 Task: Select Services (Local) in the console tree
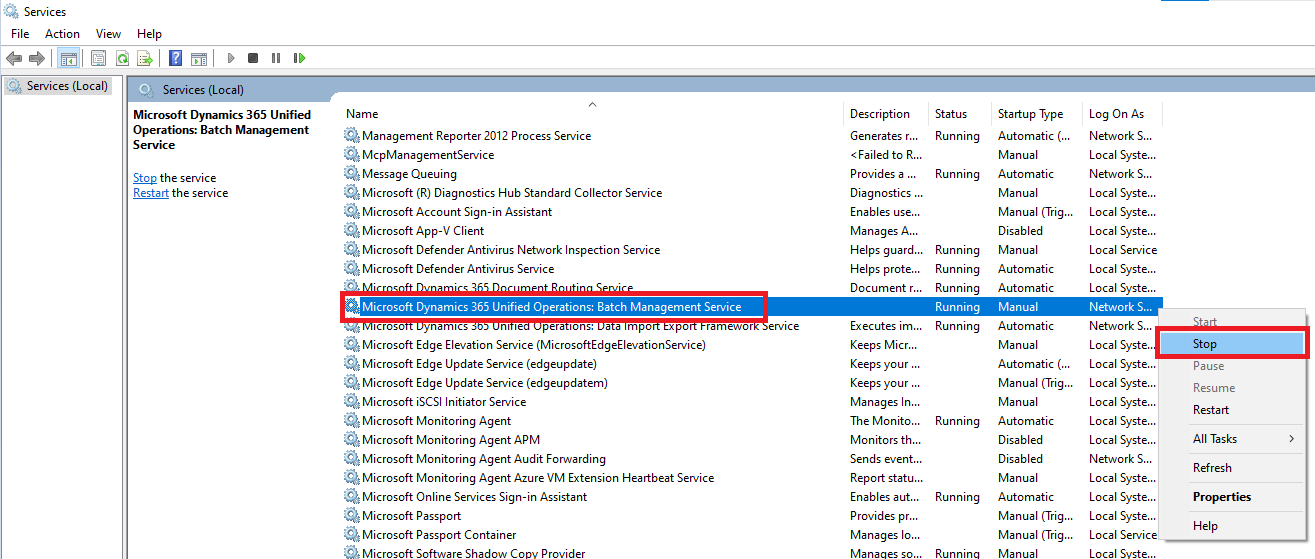(x=67, y=86)
